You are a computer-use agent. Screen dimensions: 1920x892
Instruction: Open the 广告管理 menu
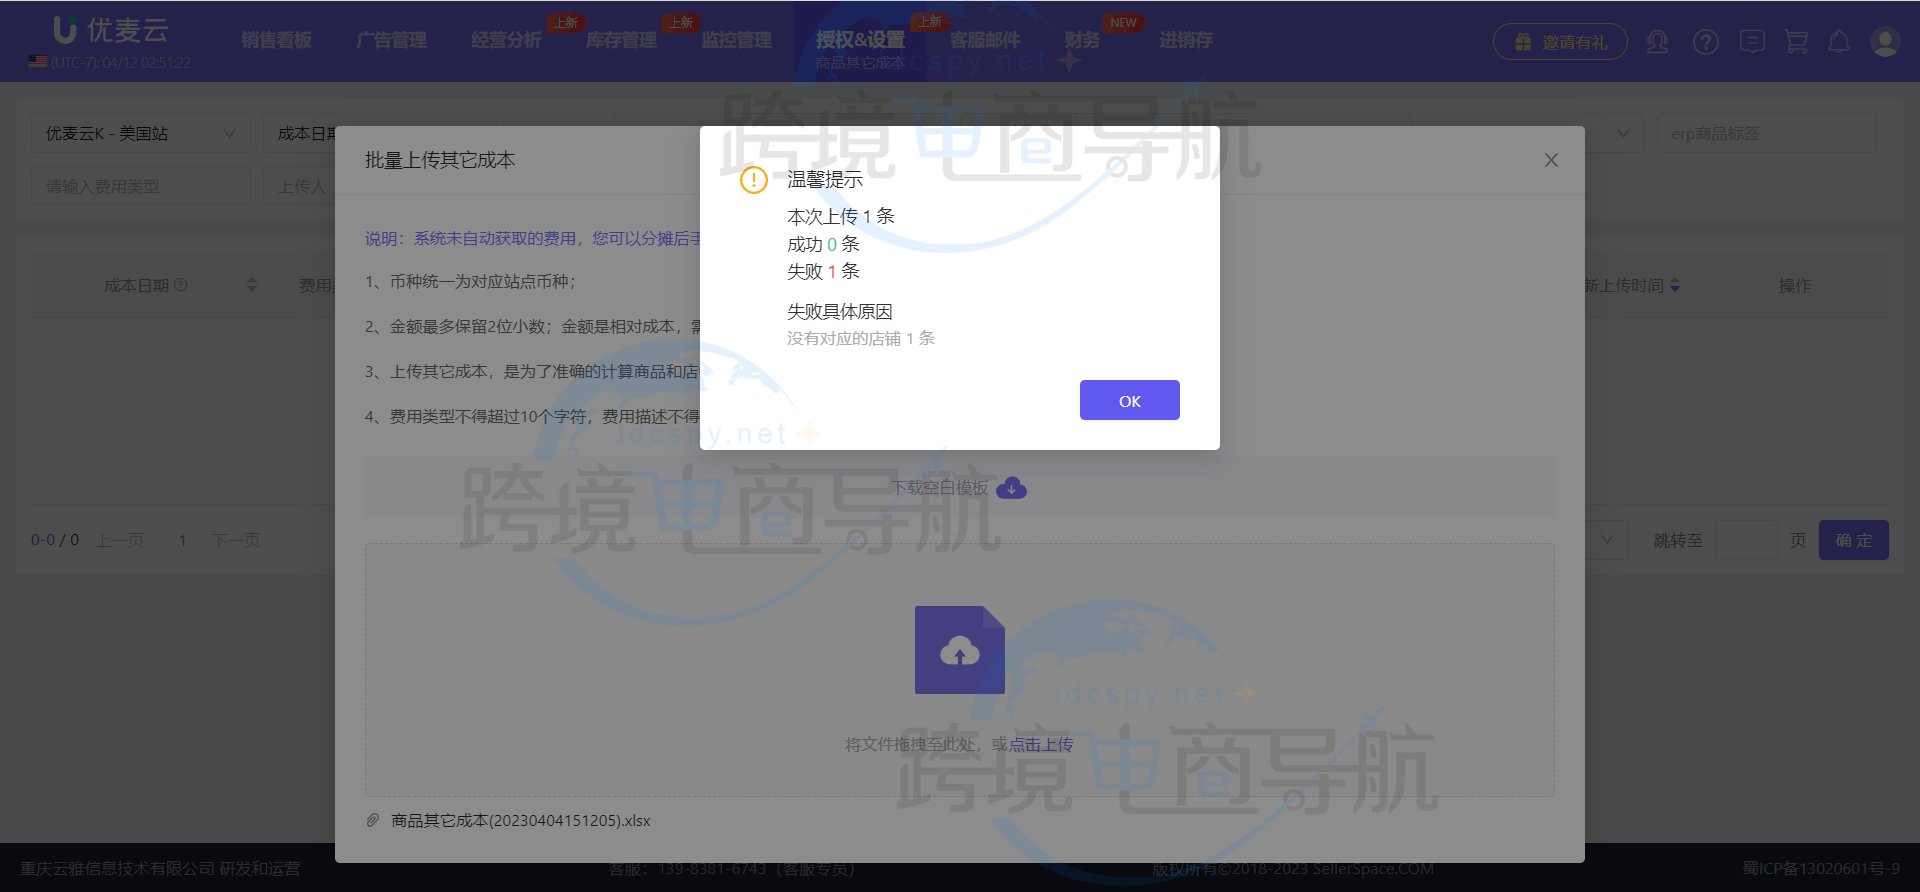(391, 40)
